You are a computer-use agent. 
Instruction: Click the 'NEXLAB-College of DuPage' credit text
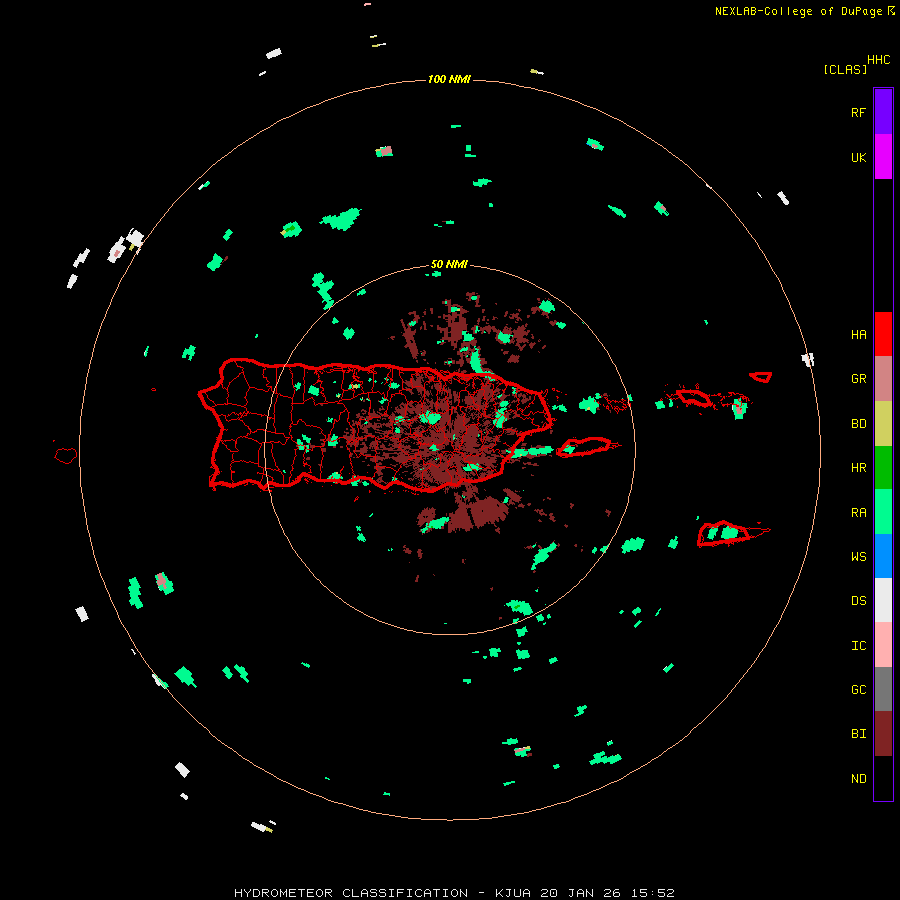point(798,11)
